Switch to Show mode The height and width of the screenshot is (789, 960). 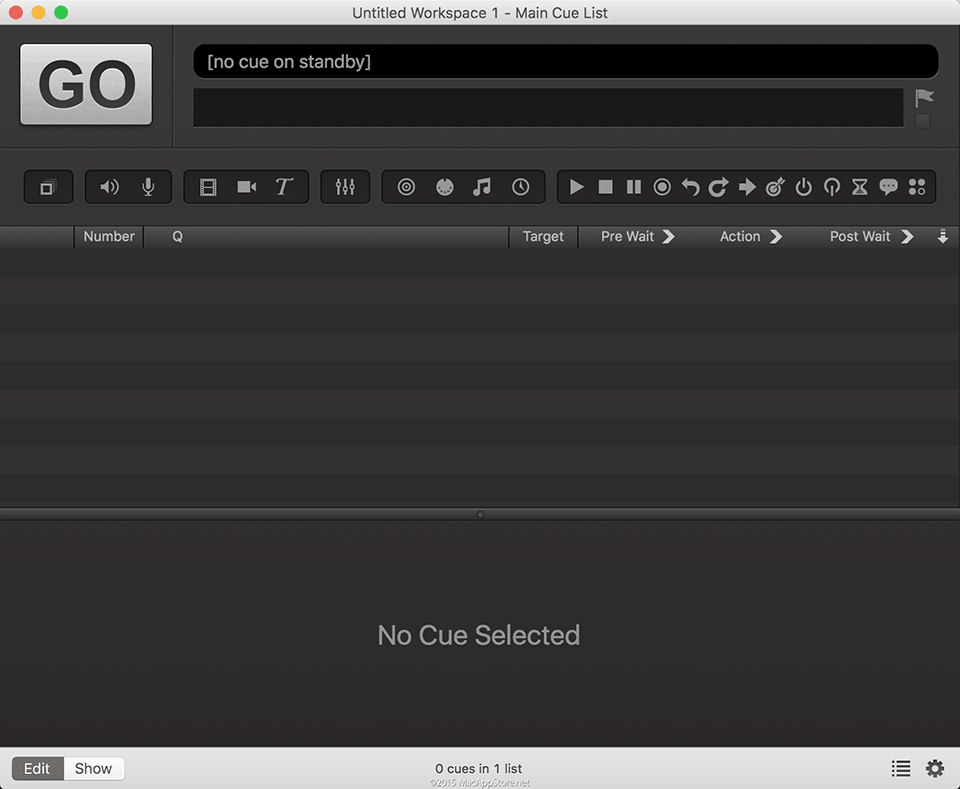pyautogui.click(x=93, y=768)
